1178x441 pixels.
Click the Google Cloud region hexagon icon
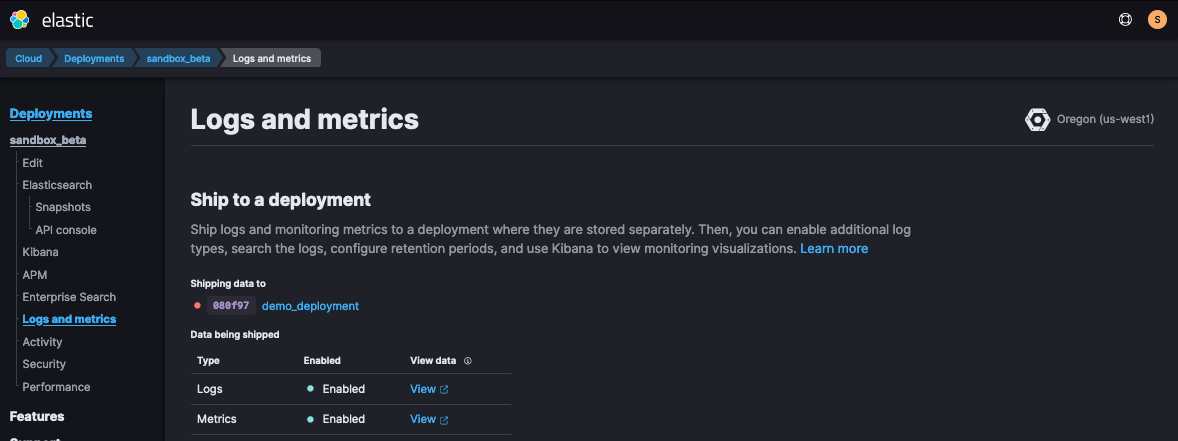tap(1038, 119)
